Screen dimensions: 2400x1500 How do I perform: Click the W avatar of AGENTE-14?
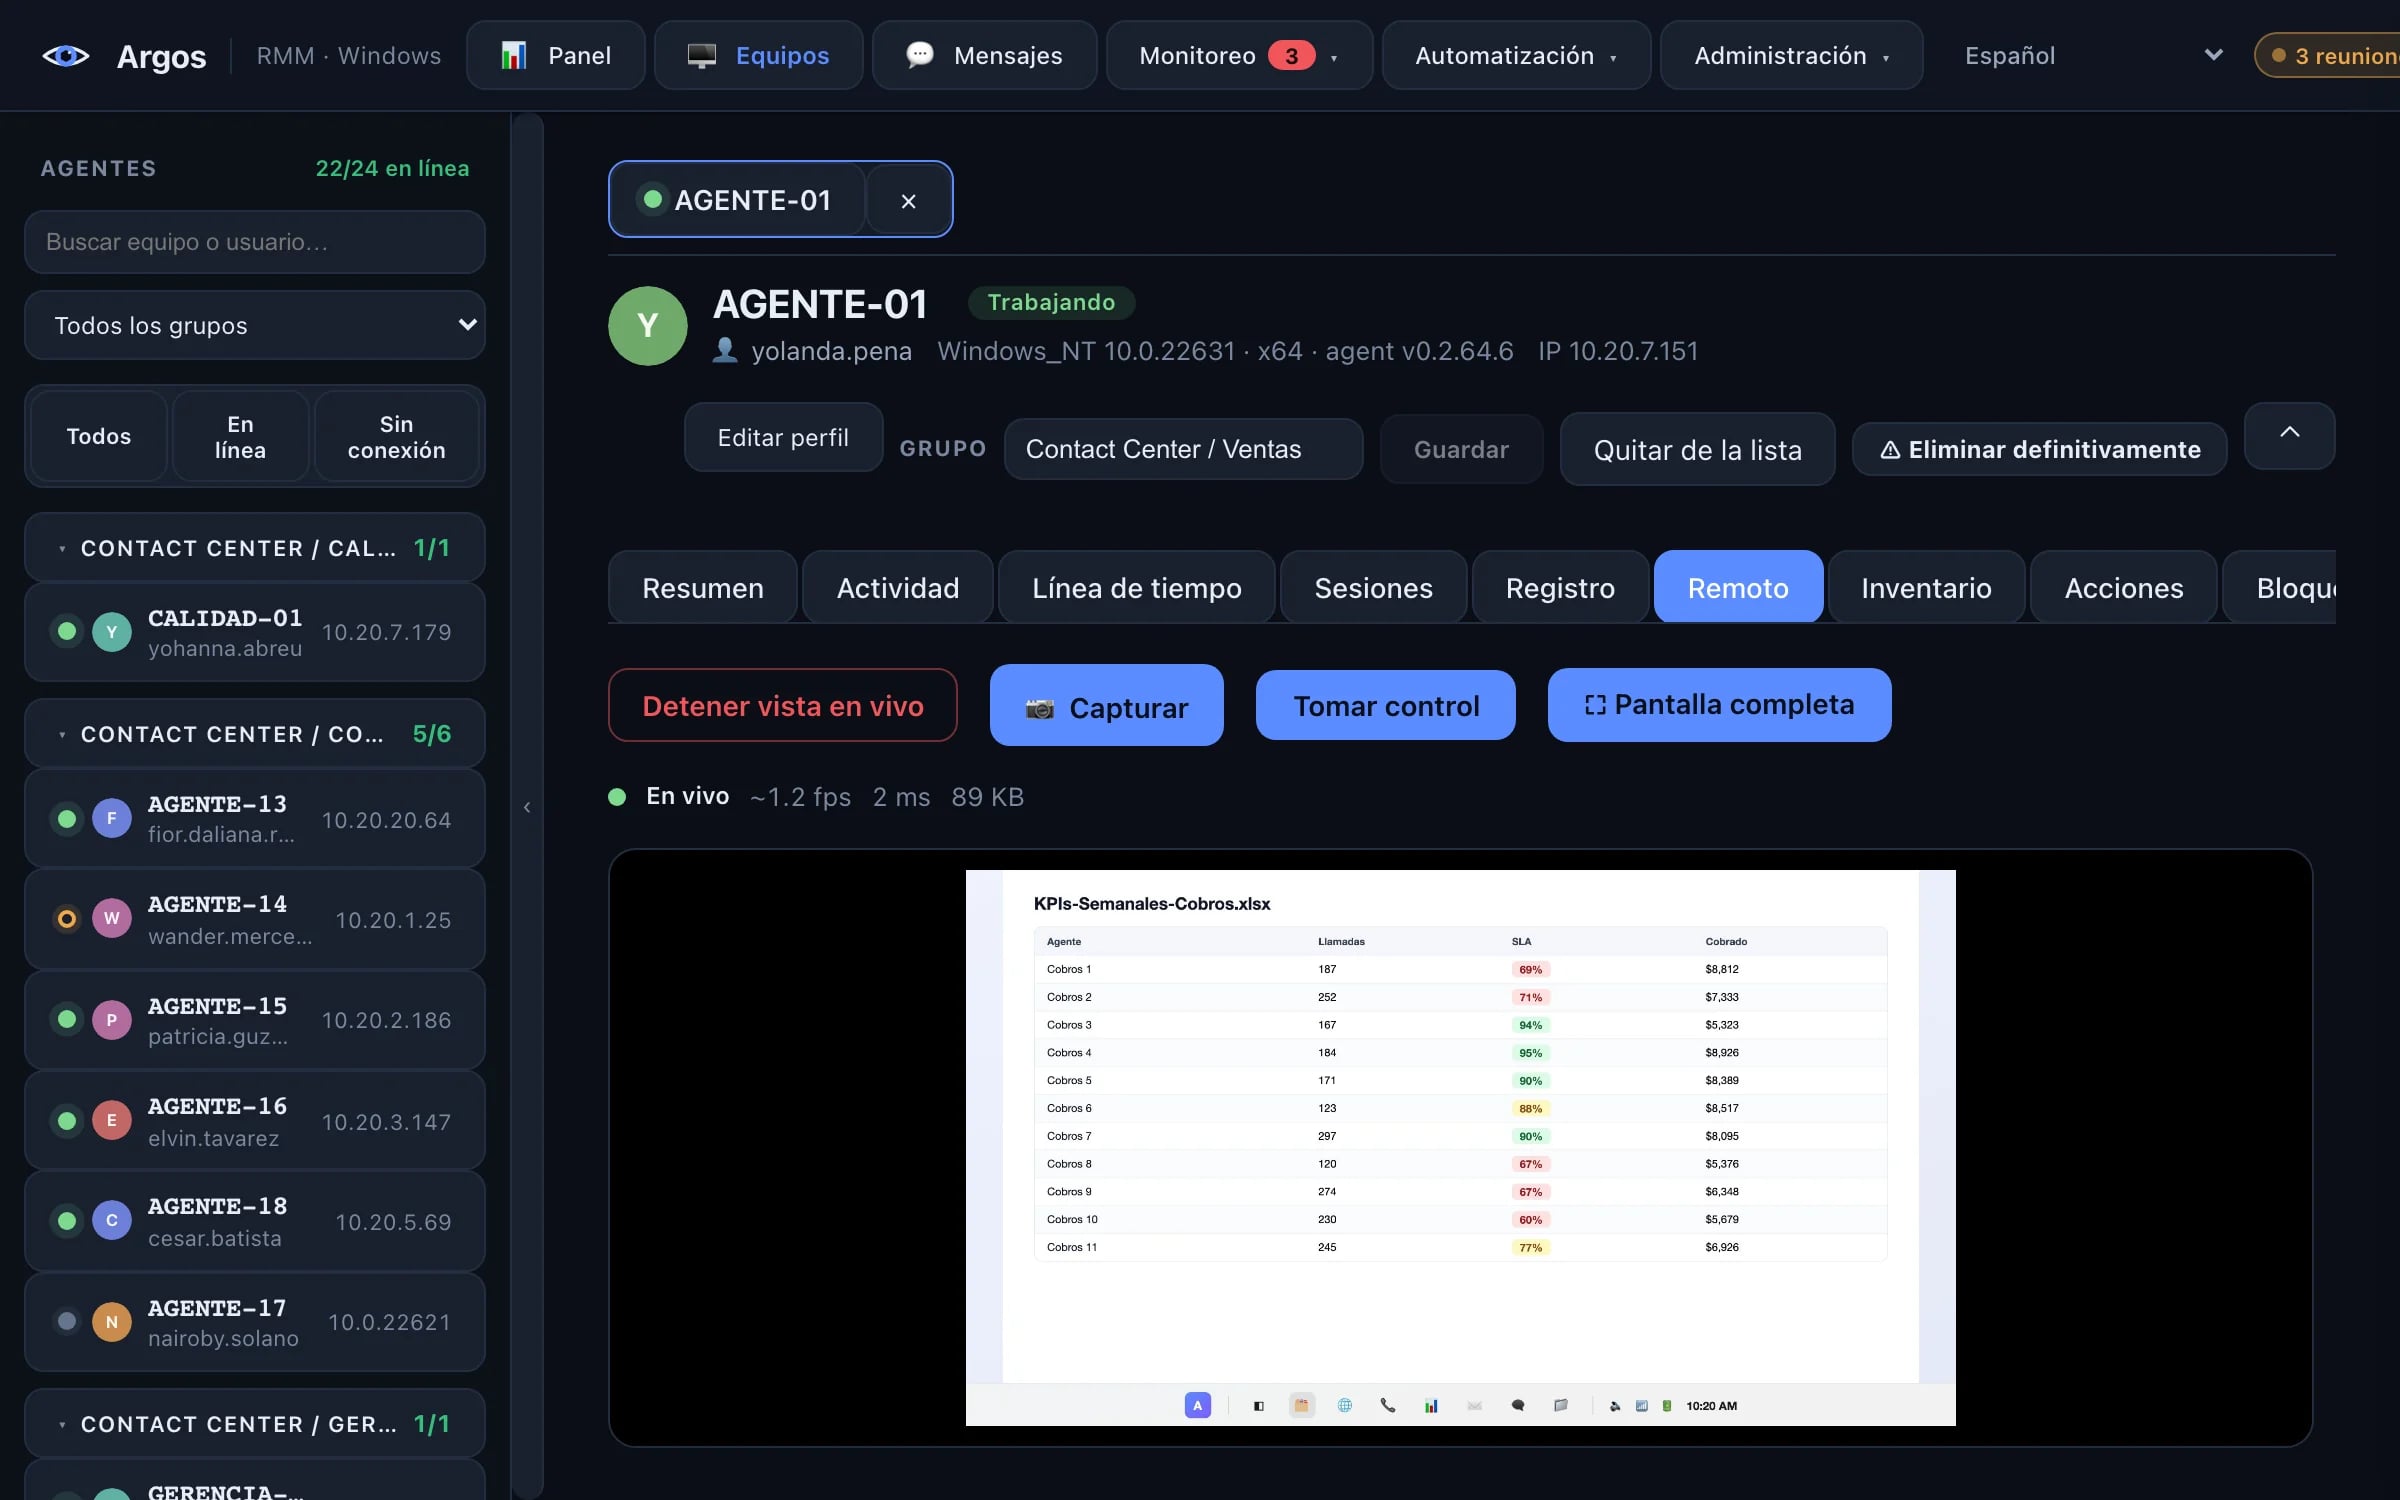[112, 918]
